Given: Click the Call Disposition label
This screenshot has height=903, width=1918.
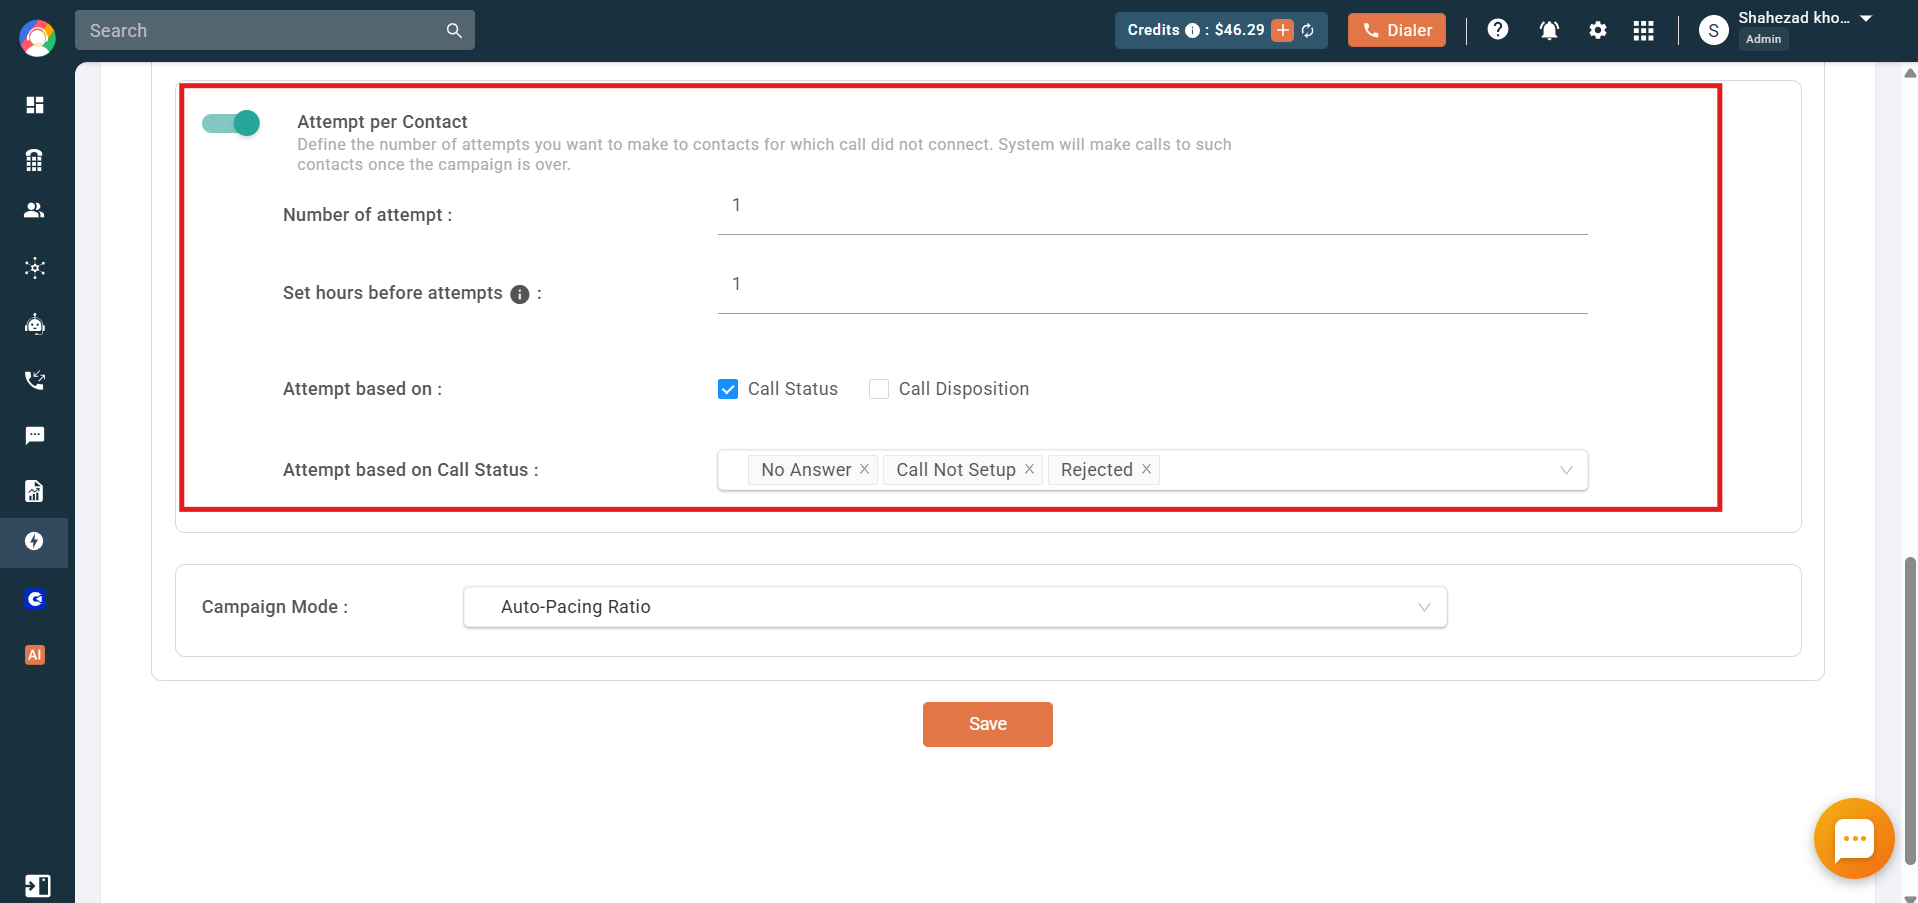Looking at the screenshot, I should (964, 389).
